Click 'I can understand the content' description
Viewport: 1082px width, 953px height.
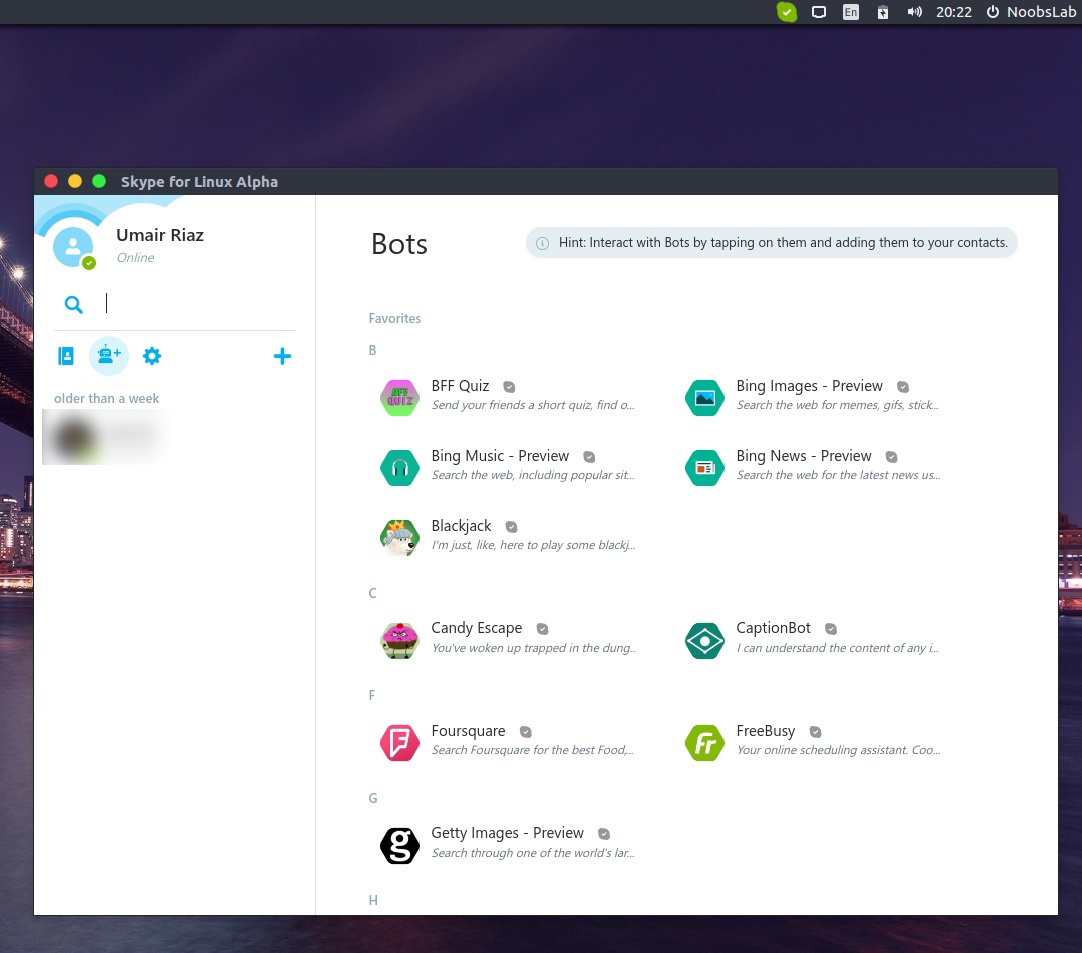[838, 648]
